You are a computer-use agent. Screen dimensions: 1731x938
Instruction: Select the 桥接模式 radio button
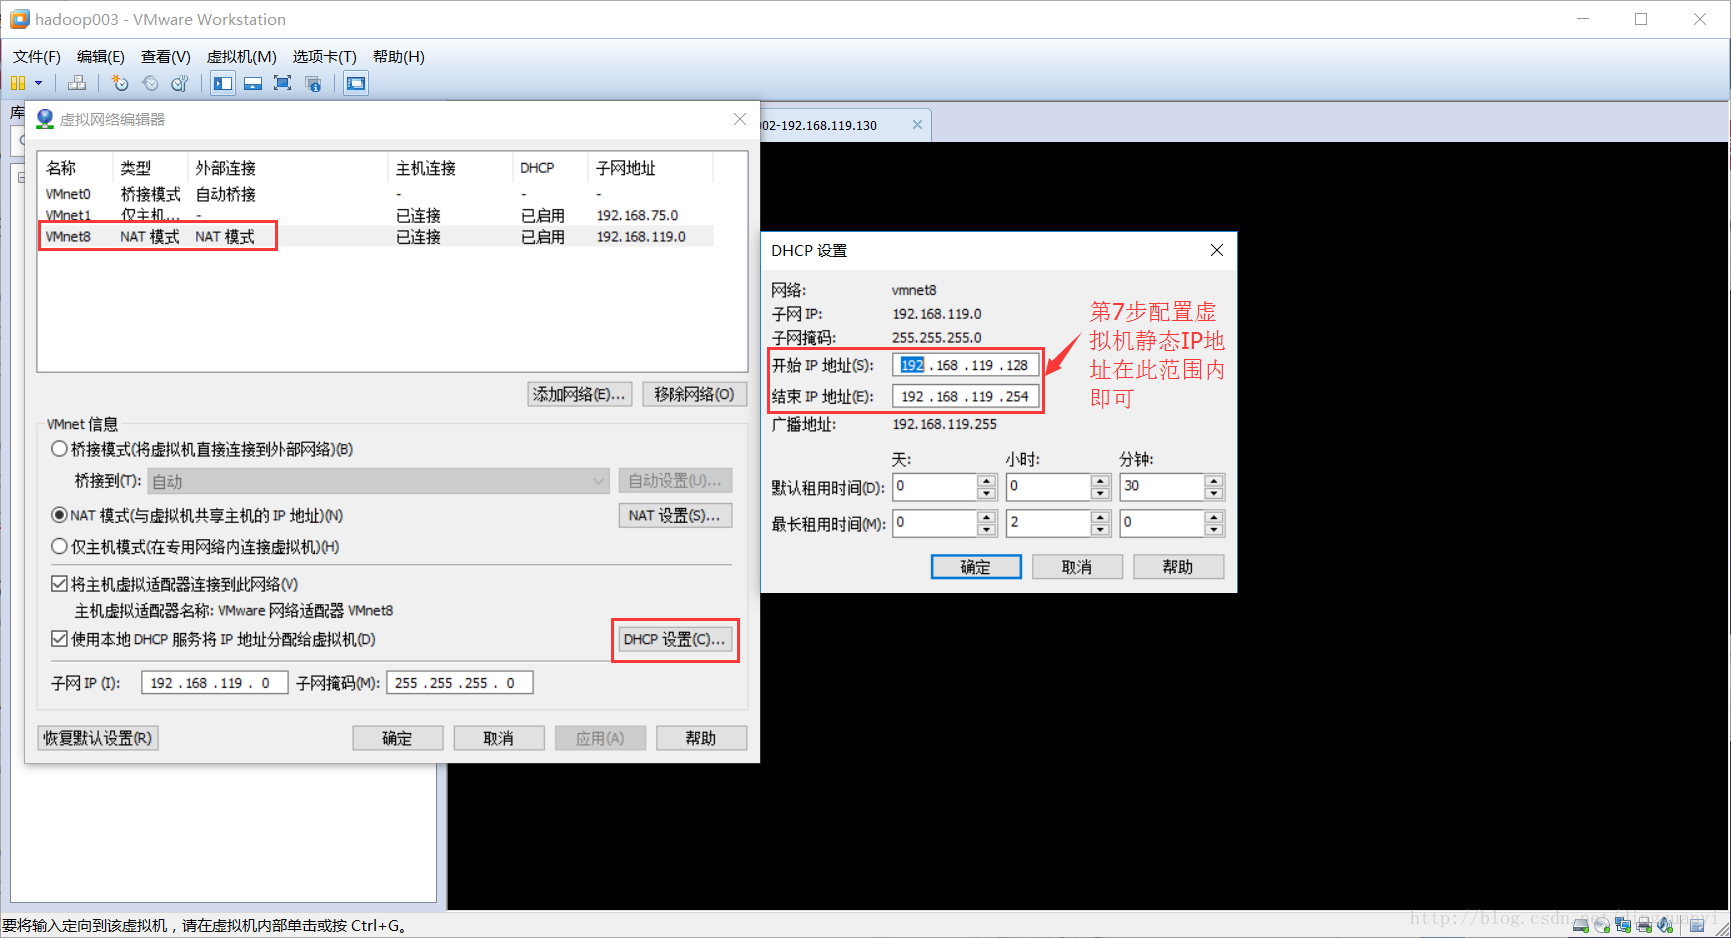pyautogui.click(x=60, y=449)
